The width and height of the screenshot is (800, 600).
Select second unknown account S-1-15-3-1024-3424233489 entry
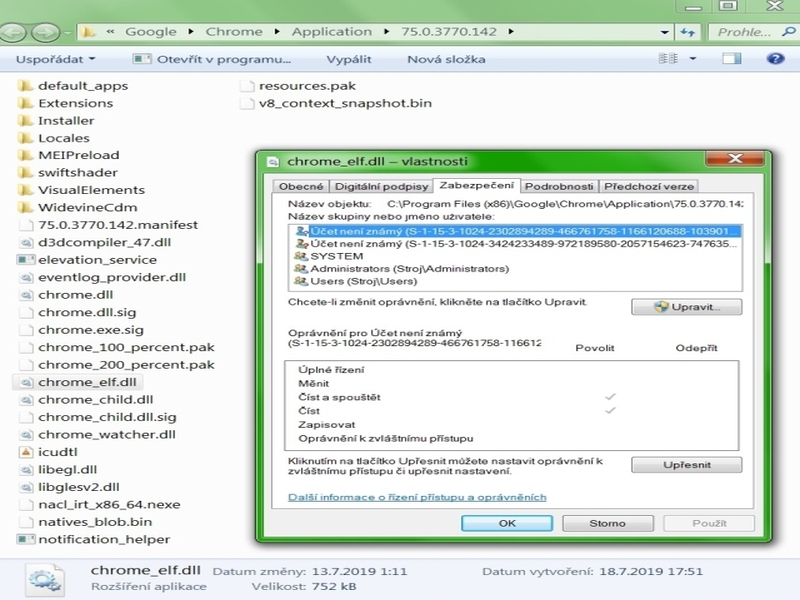(x=516, y=244)
